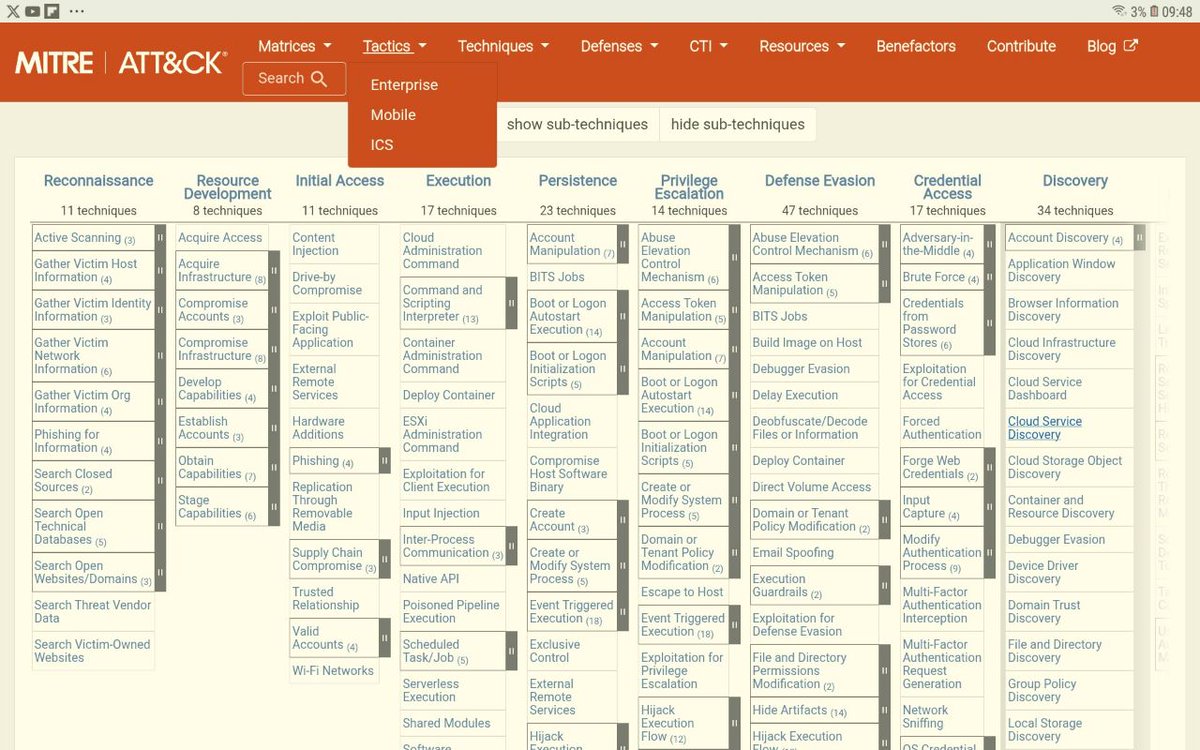Tap the Wi-Fi status icon

pyautogui.click(x=1119, y=11)
